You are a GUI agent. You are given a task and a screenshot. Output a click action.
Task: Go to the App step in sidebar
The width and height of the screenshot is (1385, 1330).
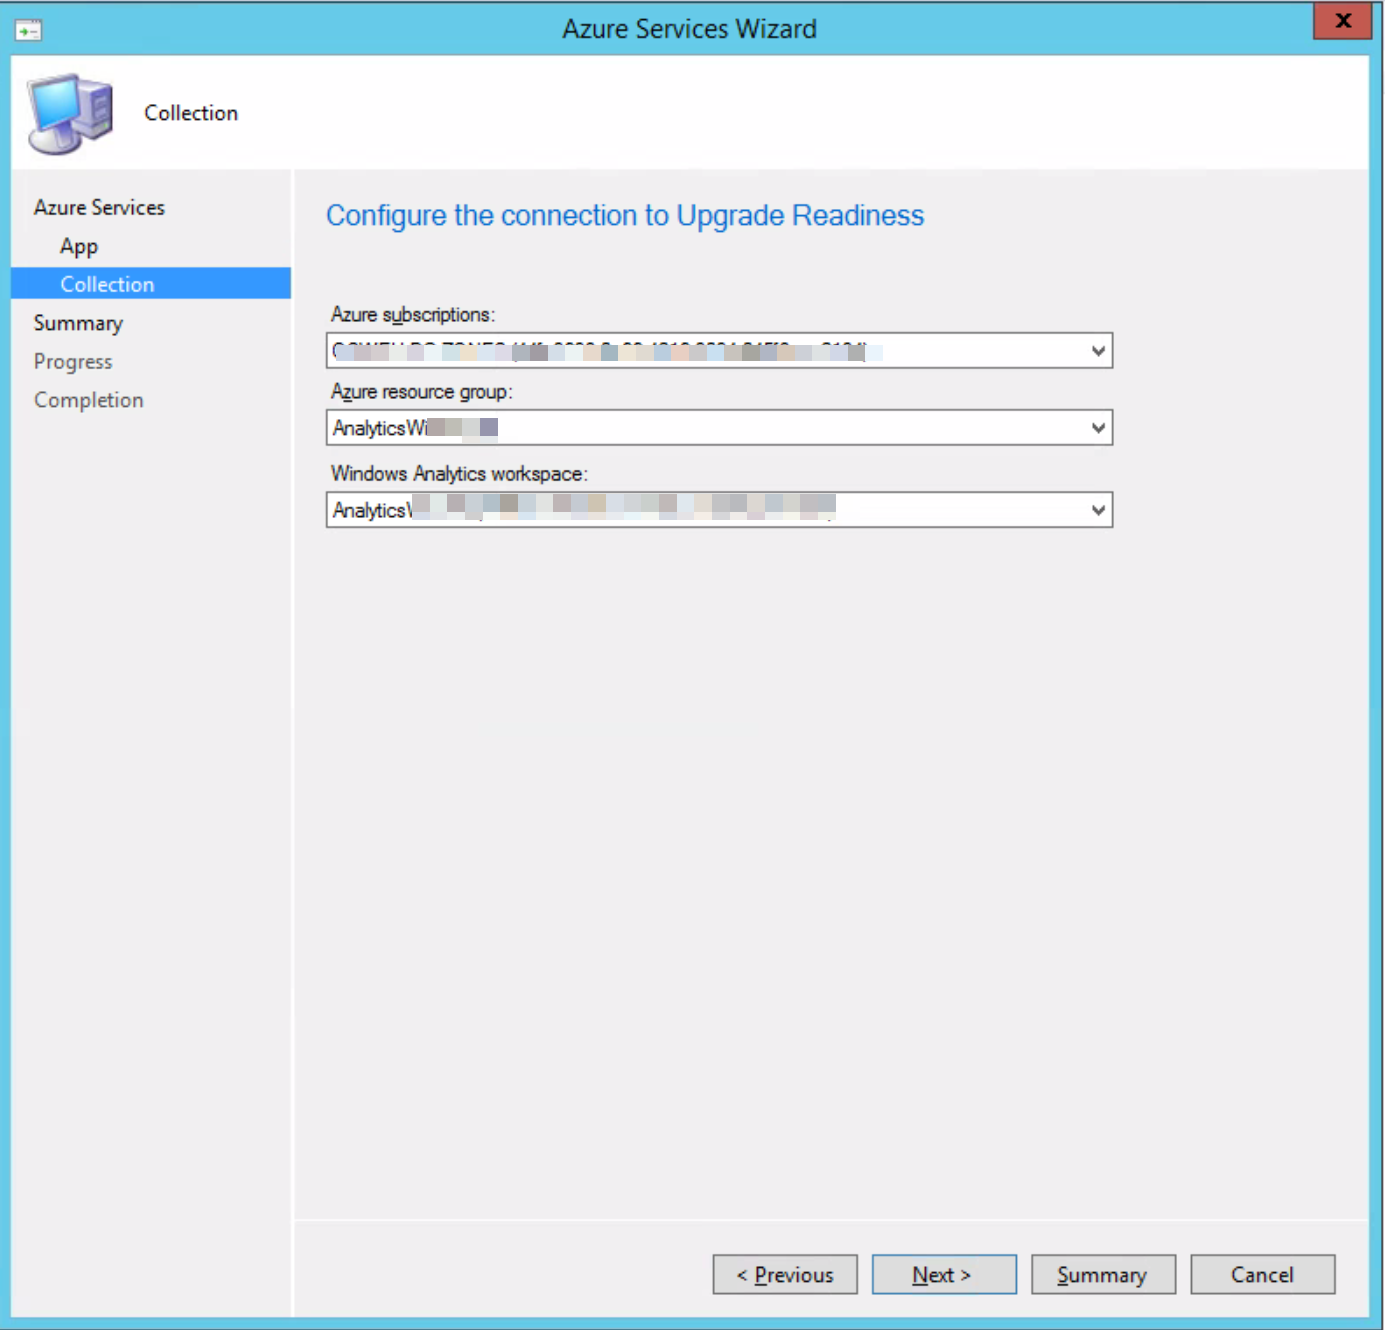(79, 246)
